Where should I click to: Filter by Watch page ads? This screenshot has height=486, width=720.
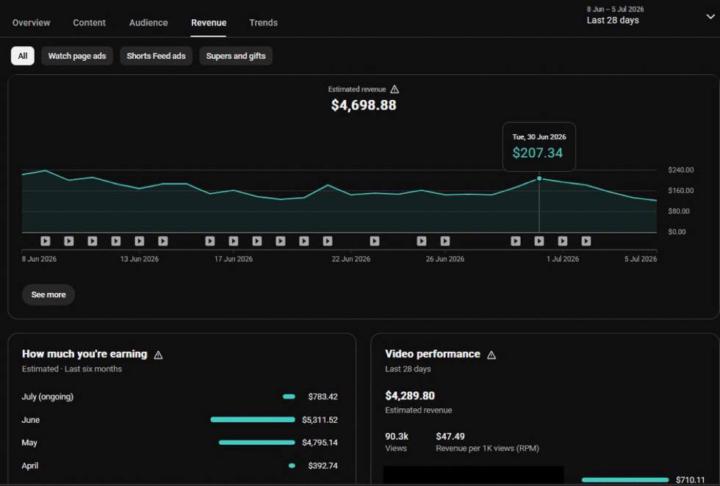(x=77, y=56)
